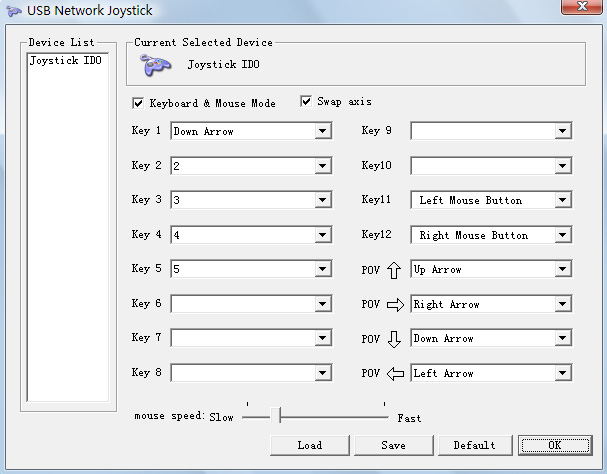The width and height of the screenshot is (607, 474).
Task: Close the USB Network Joystick window
Action: tap(582, 7)
